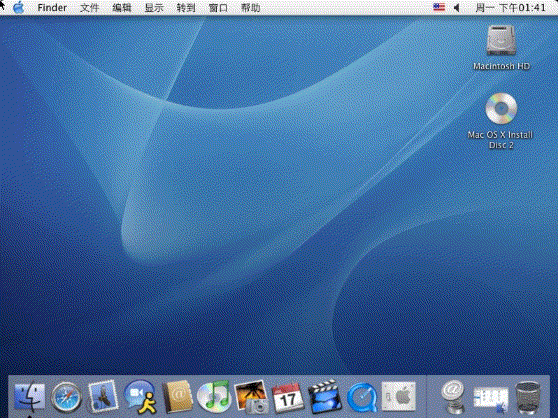Open the 文件 menu

[x=89, y=8]
